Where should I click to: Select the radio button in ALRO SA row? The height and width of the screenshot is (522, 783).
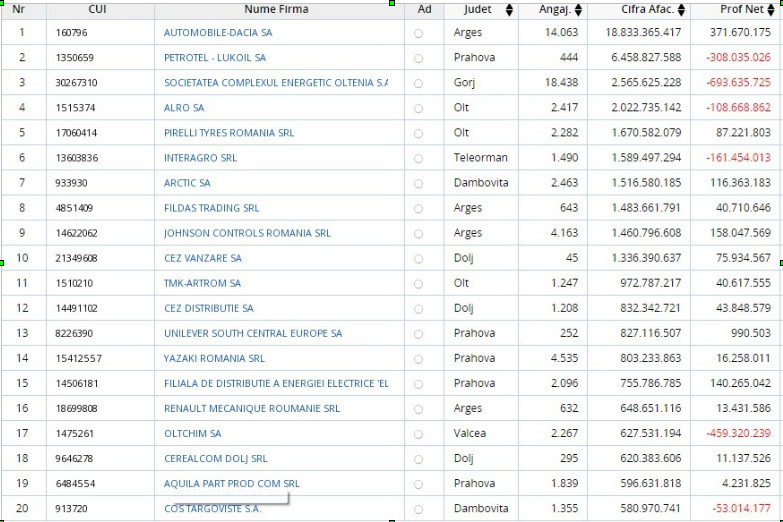[x=418, y=108]
